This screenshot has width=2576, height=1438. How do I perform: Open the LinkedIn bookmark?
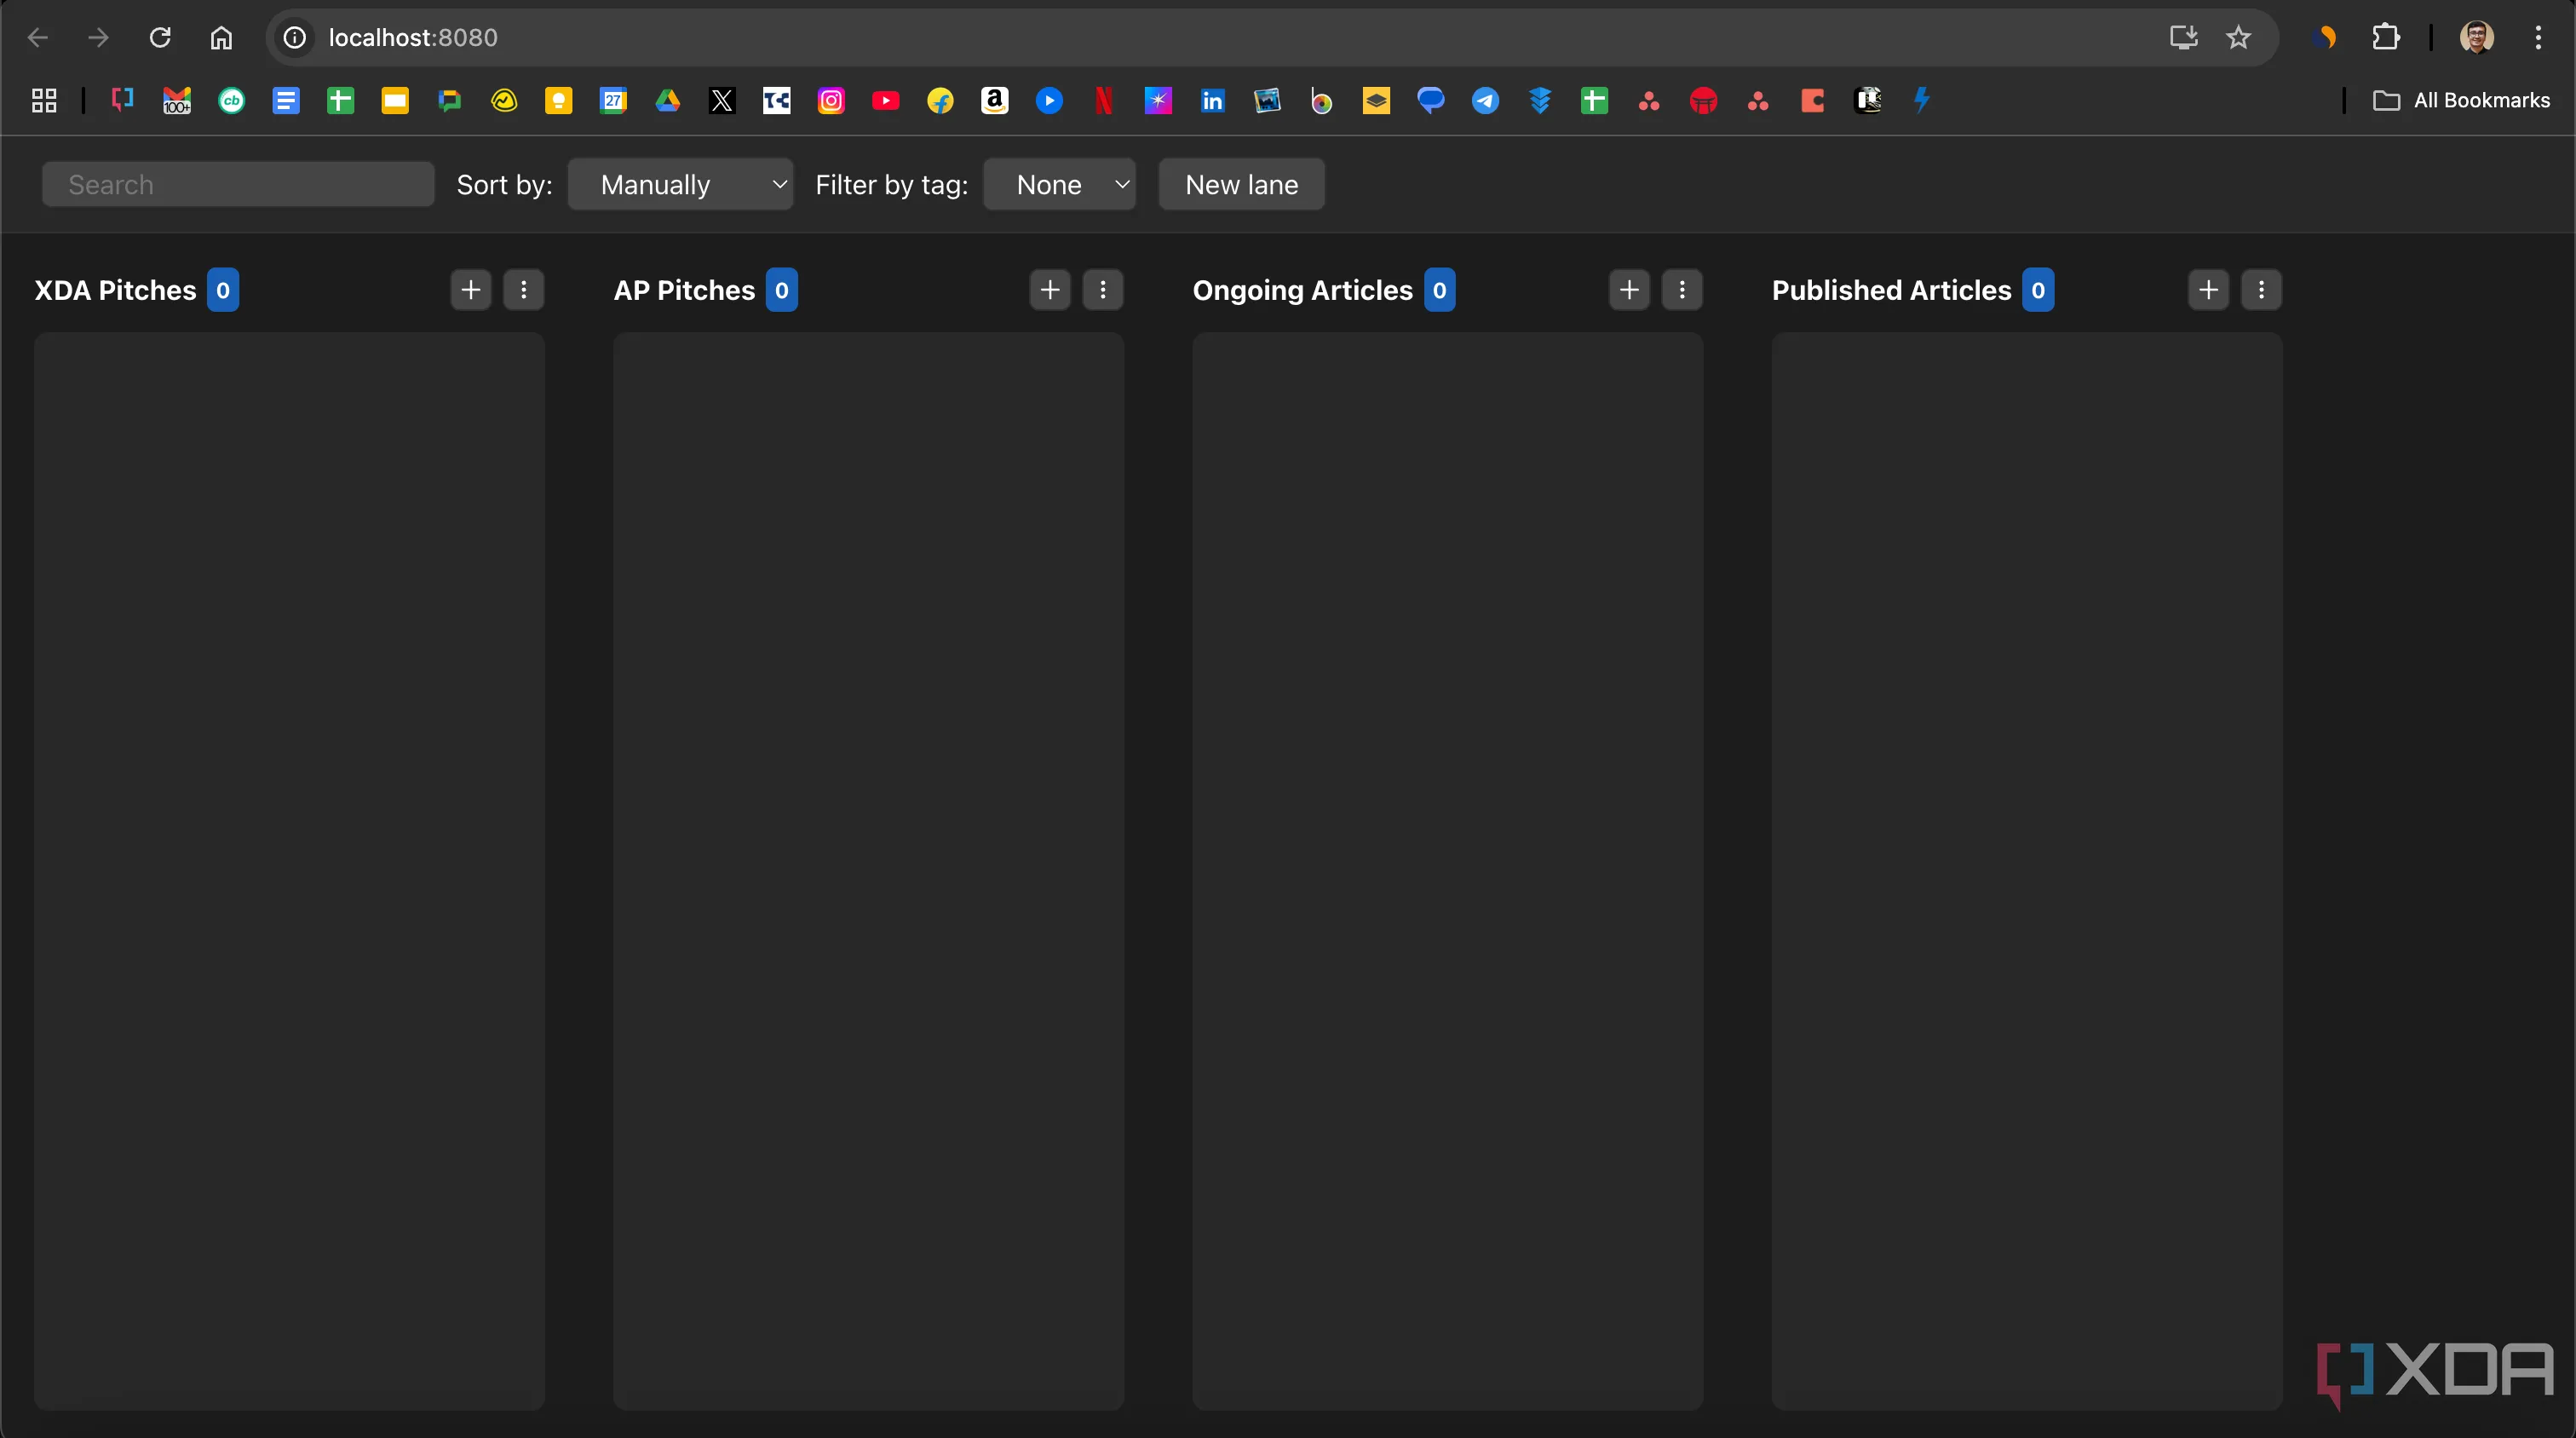1212,100
